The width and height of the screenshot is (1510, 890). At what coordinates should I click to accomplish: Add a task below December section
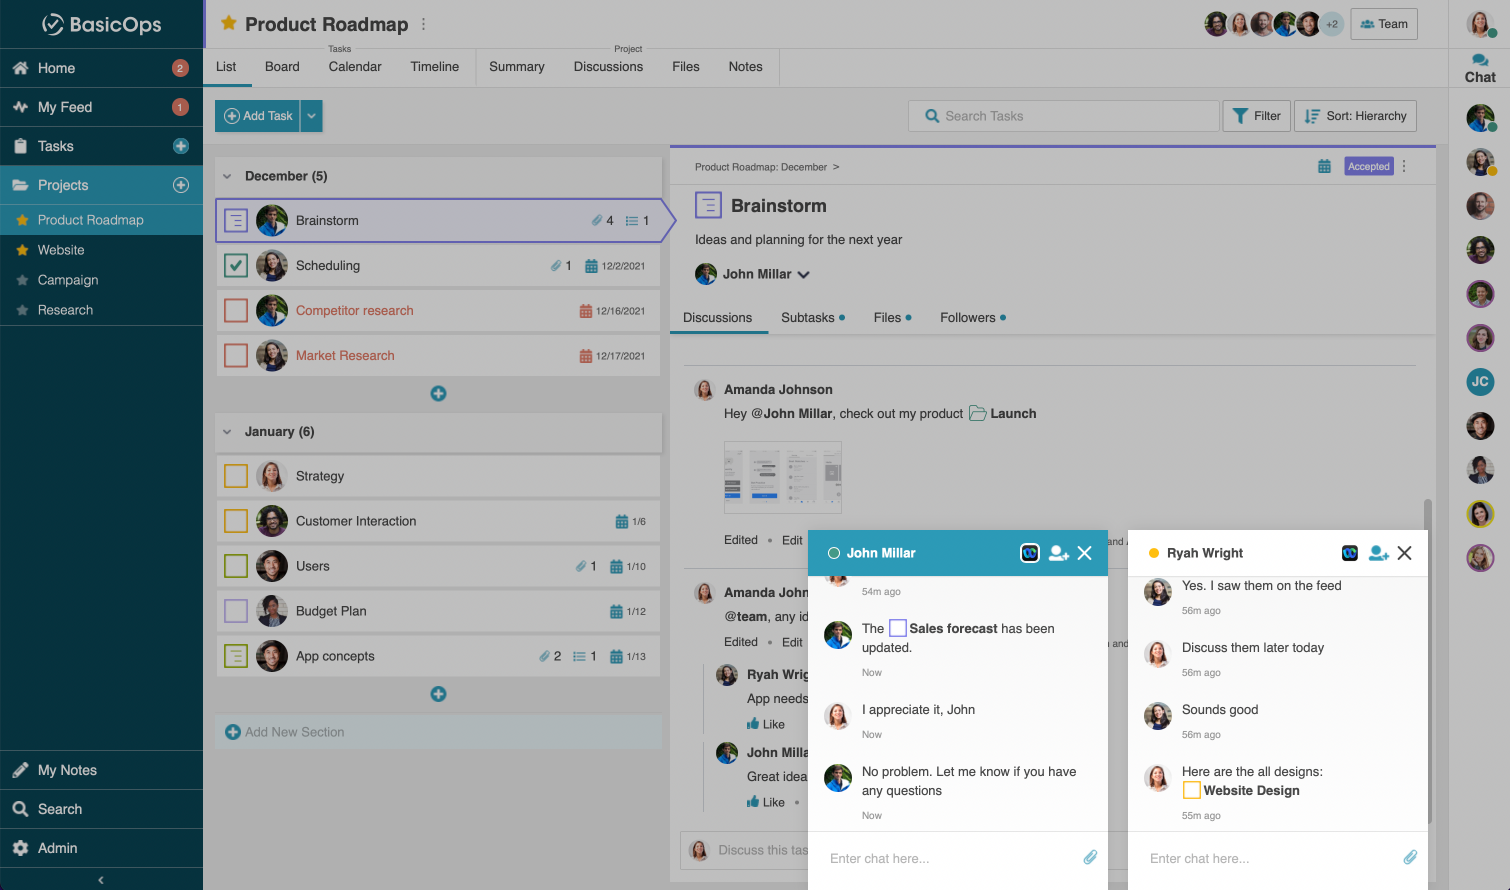coord(438,394)
